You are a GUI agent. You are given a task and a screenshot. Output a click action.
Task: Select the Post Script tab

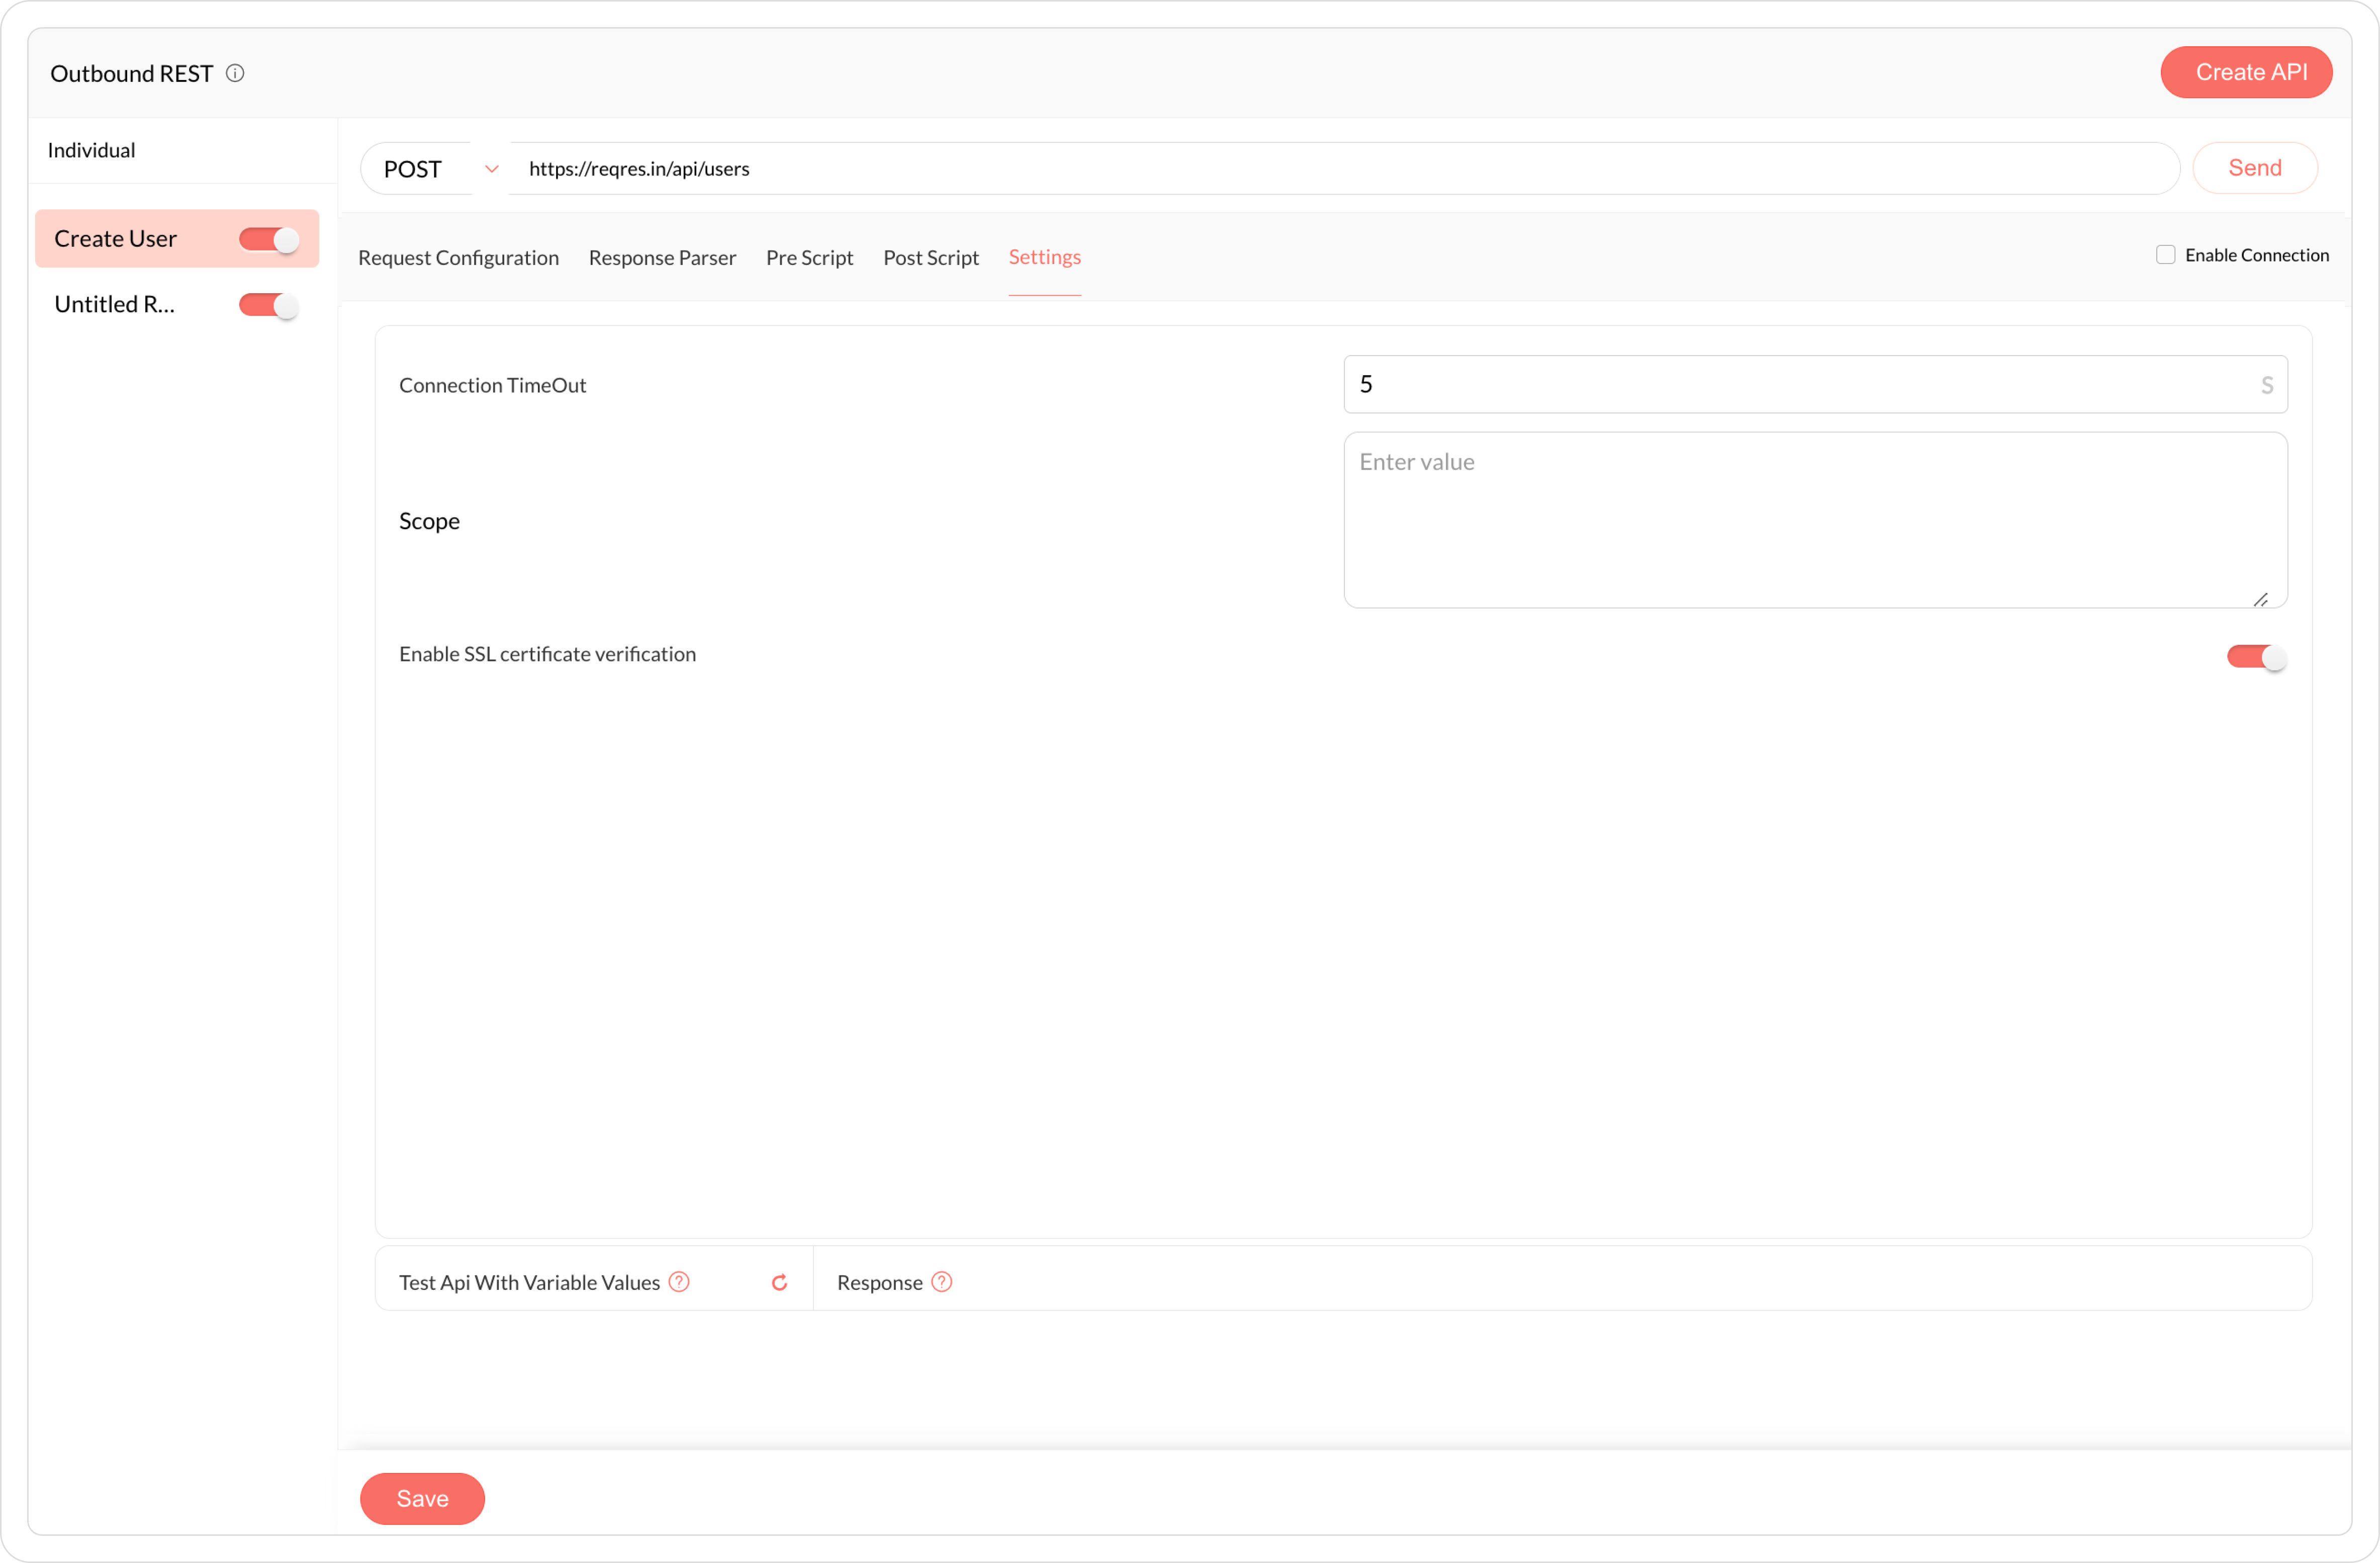point(930,258)
